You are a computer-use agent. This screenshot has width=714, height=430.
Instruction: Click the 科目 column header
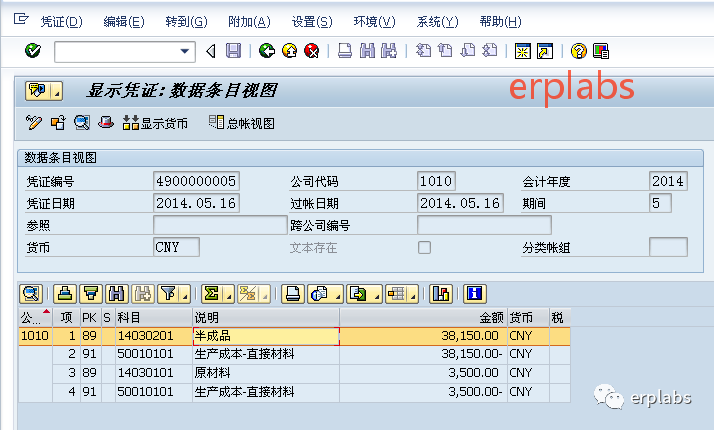(154, 317)
